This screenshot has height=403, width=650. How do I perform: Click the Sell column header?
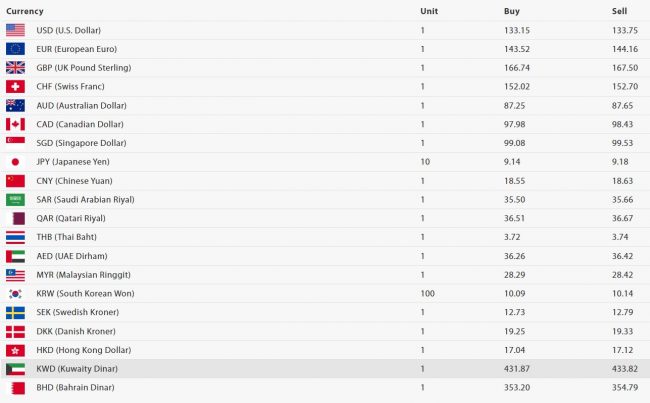(x=619, y=11)
